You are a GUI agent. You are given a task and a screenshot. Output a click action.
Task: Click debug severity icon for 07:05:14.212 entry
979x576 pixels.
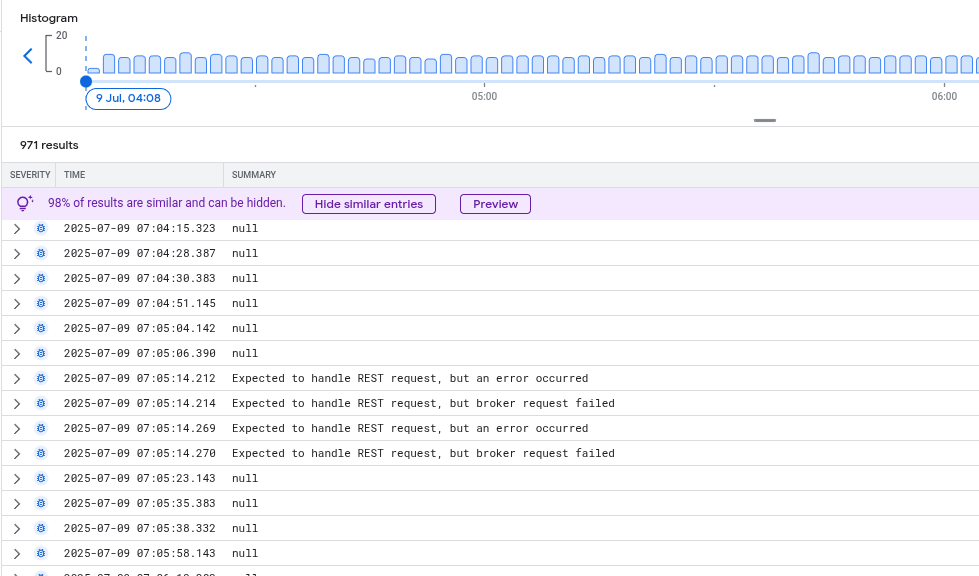tap(41, 378)
